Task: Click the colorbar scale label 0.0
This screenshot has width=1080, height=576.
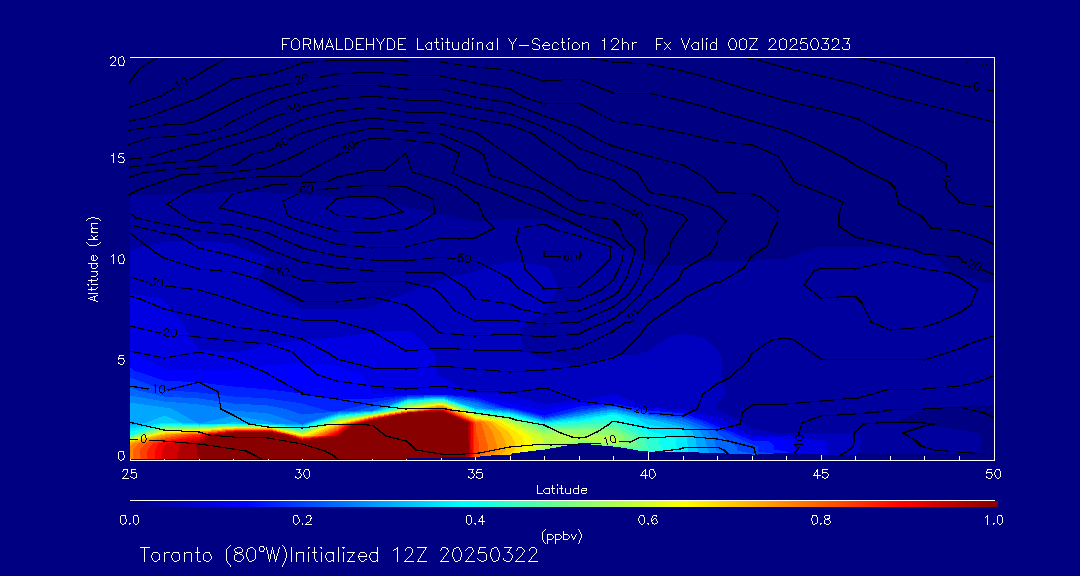Action: click(129, 520)
